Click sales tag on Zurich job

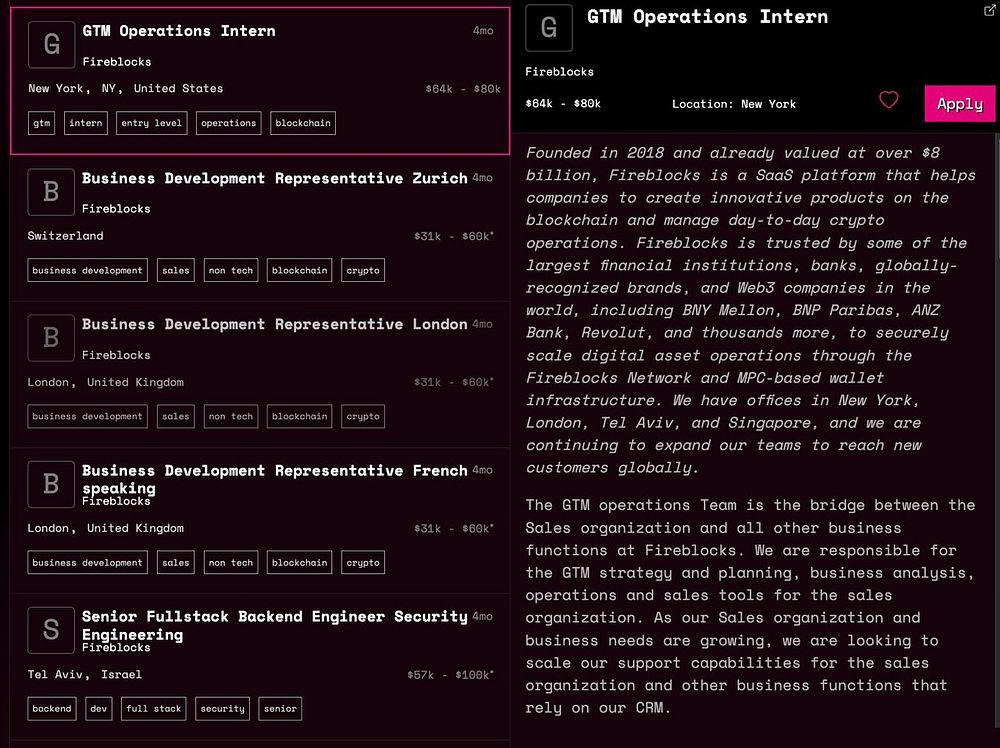coord(175,270)
